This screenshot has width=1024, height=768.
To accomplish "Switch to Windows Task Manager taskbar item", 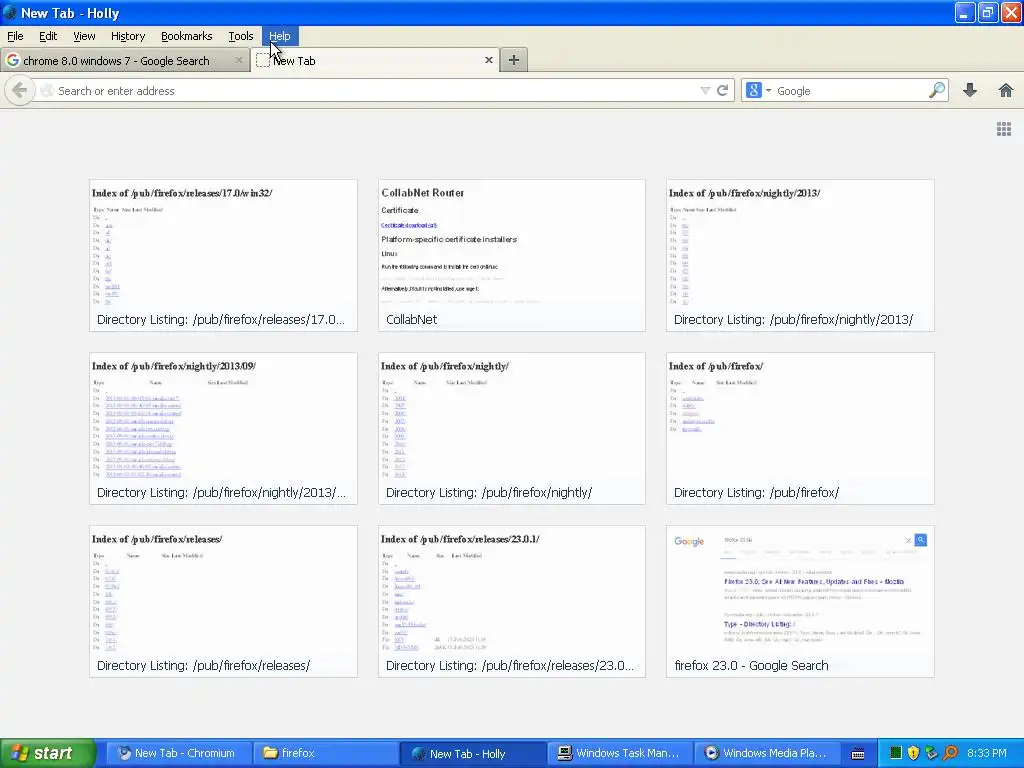I will [x=619, y=753].
